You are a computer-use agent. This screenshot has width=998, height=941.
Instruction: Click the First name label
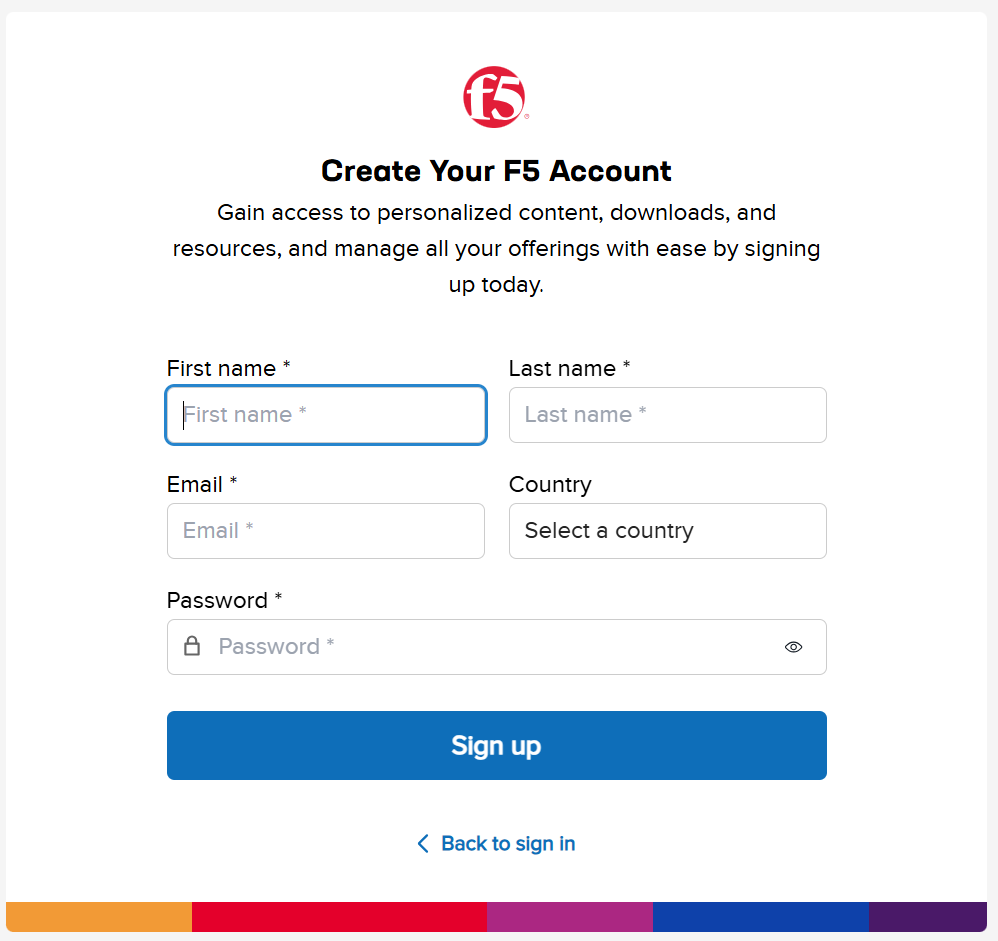tap(228, 368)
